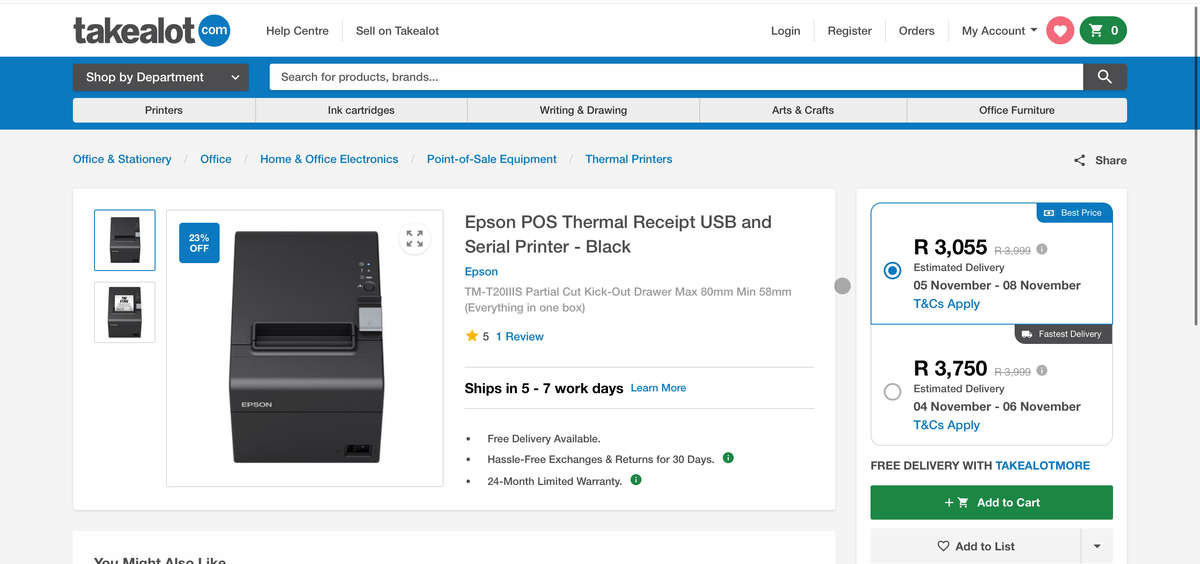Open Orders page
The width and height of the screenshot is (1200, 564).
tap(917, 31)
